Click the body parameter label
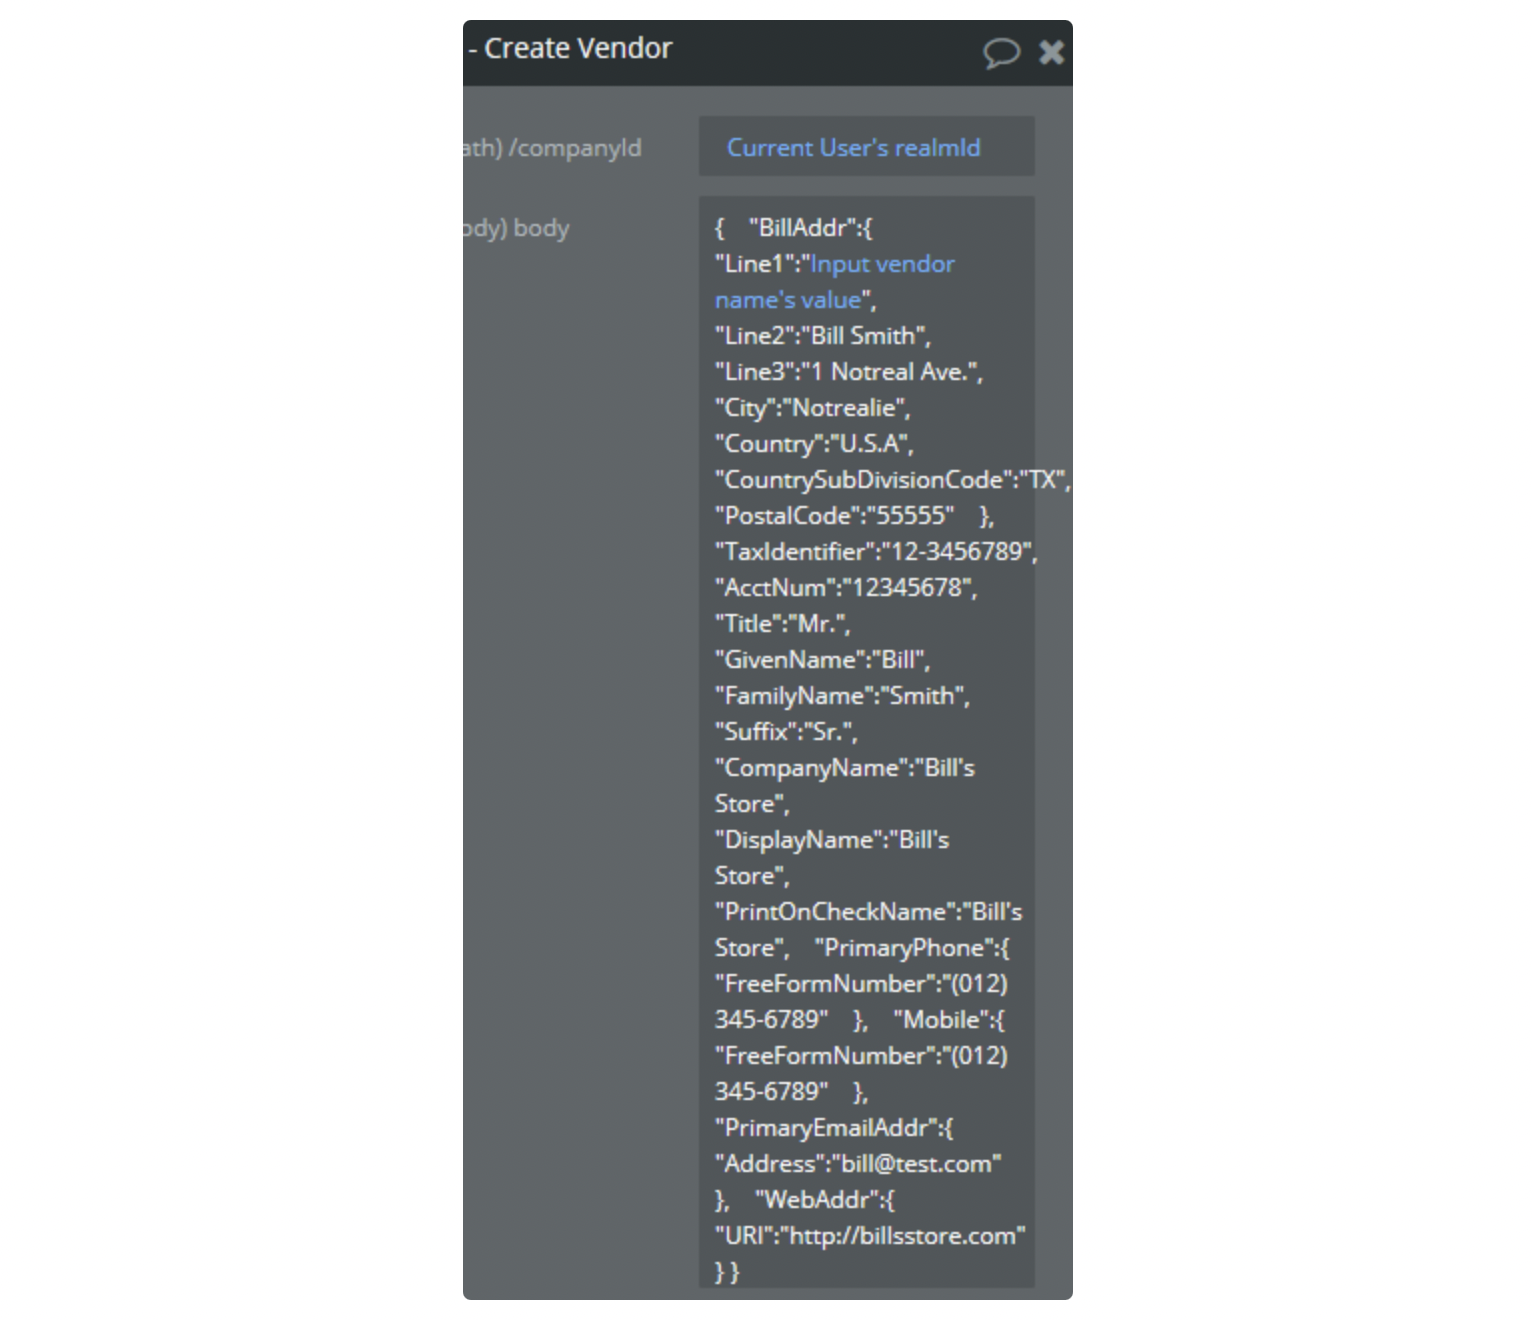 click(540, 228)
